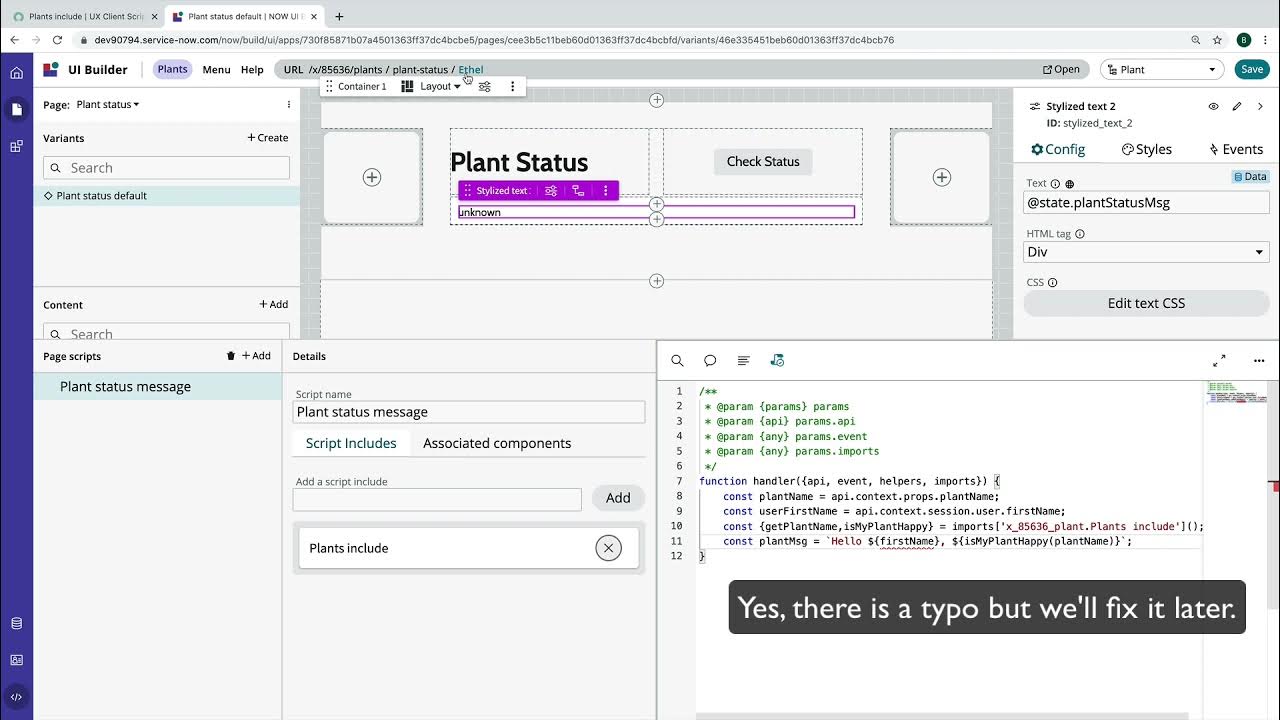This screenshot has width=1280, height=720.
Task: Click plus on the lower canvas divider
Action: [657, 281]
